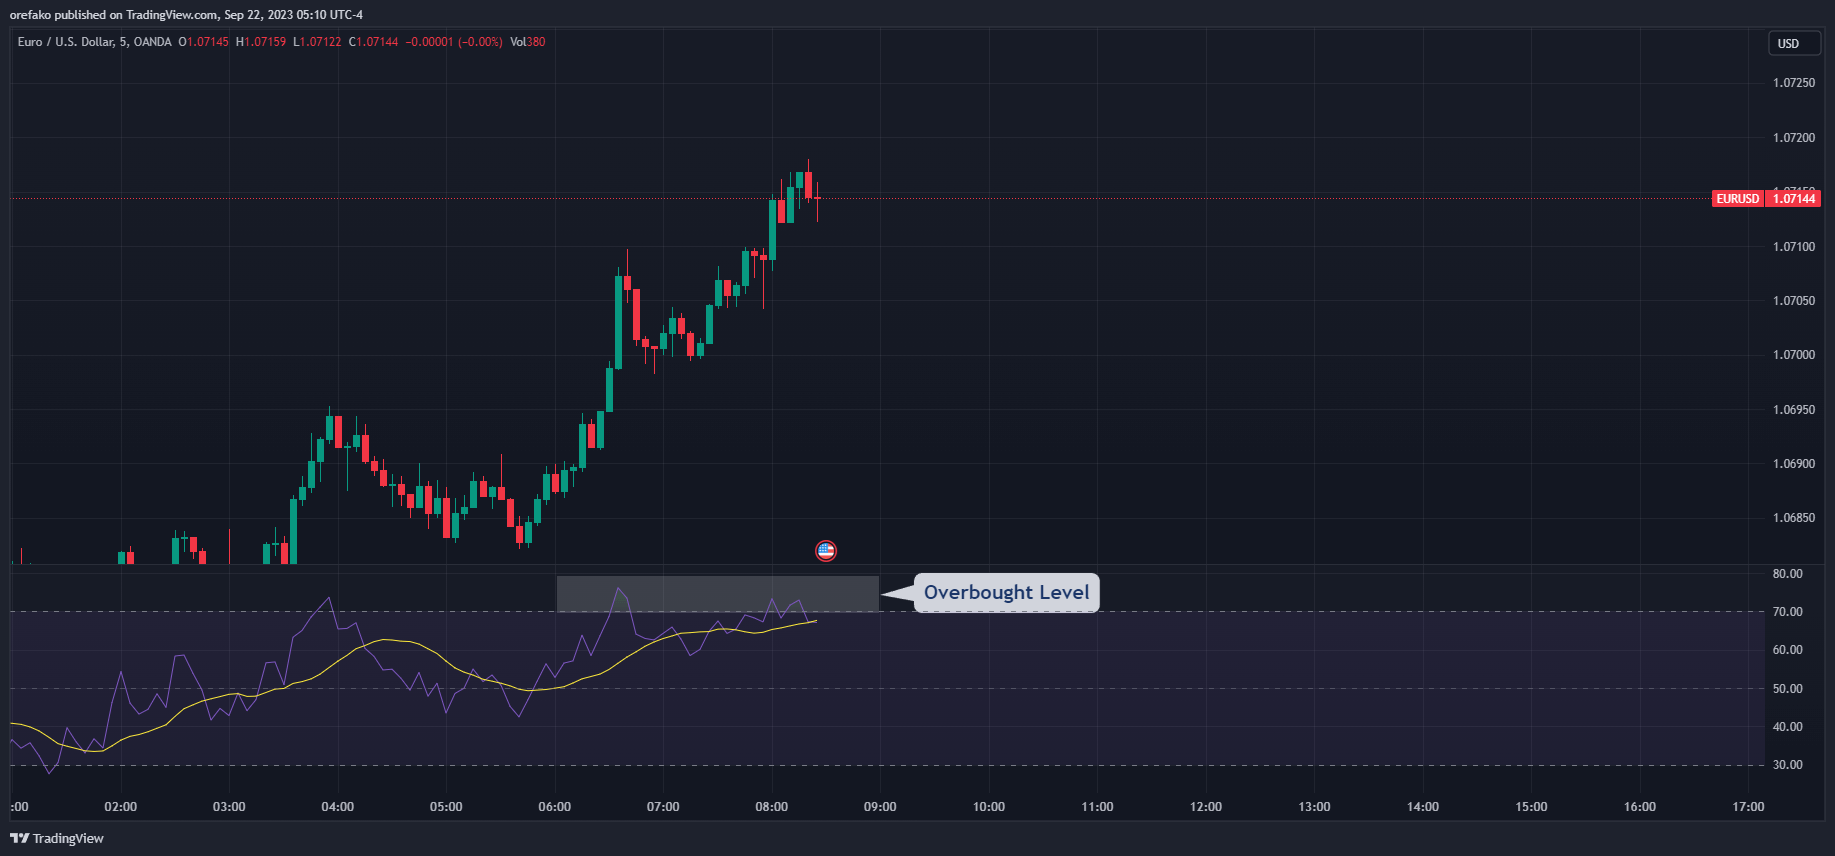The width and height of the screenshot is (1835, 856).
Task: Select the gray overbought zone rectangle
Action: (x=718, y=594)
